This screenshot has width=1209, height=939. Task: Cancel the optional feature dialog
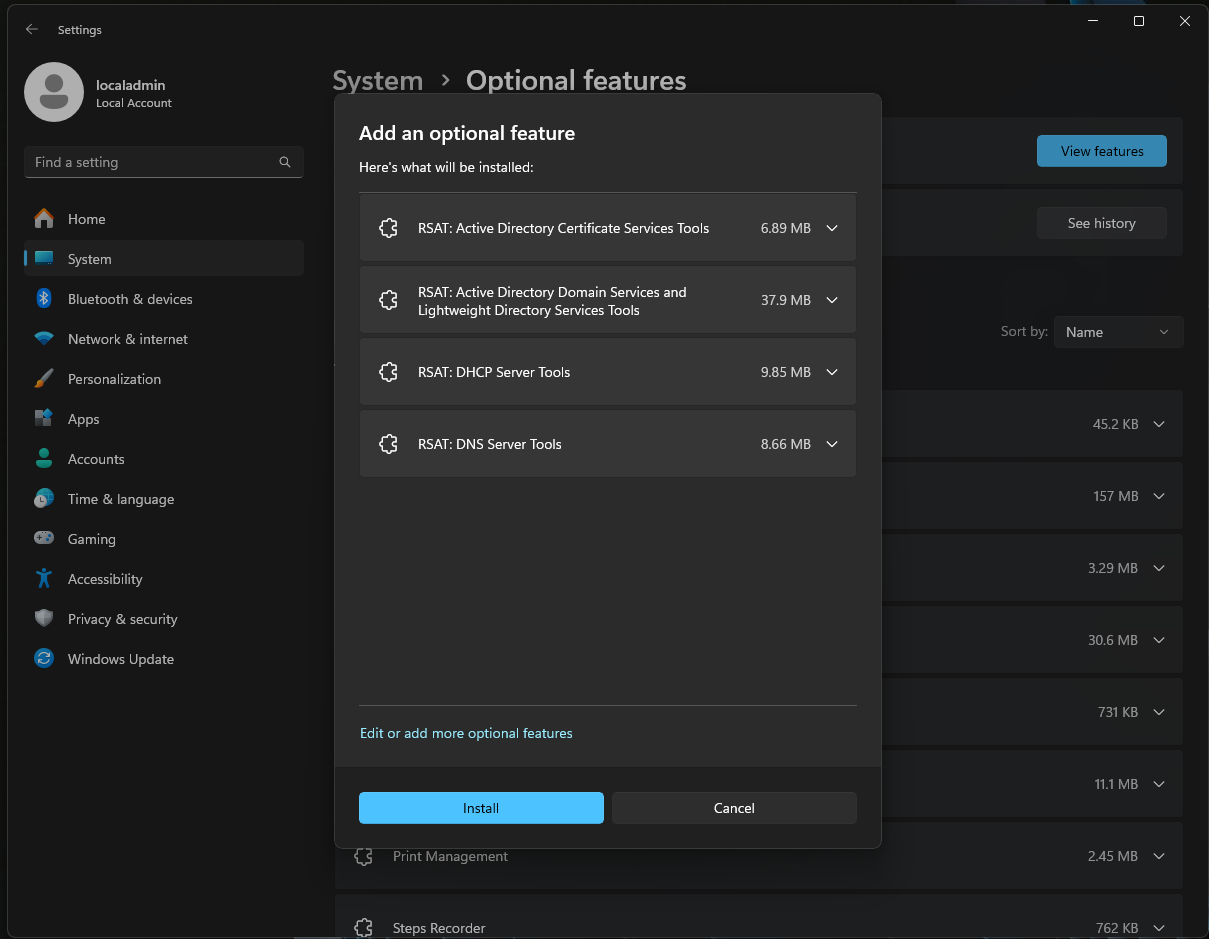(x=734, y=808)
